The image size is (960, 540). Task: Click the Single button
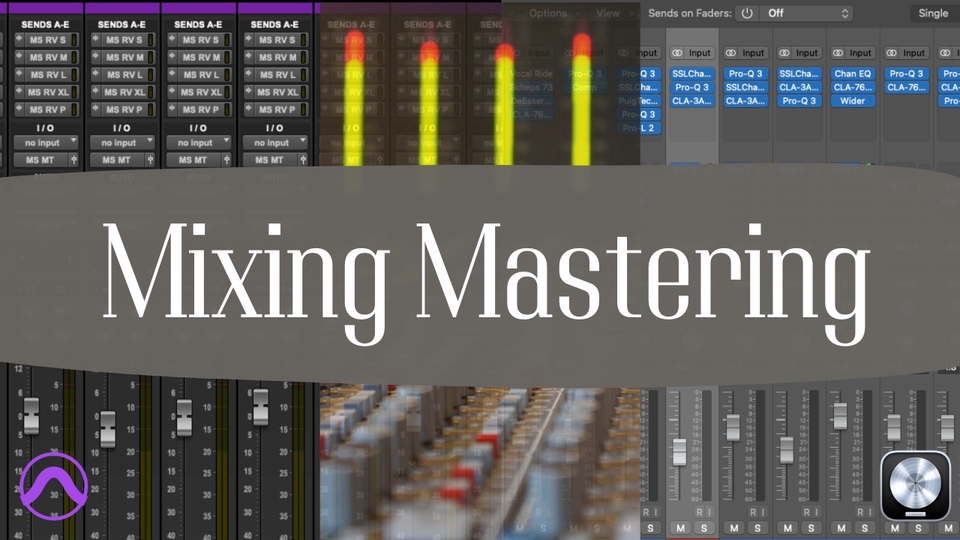932,14
